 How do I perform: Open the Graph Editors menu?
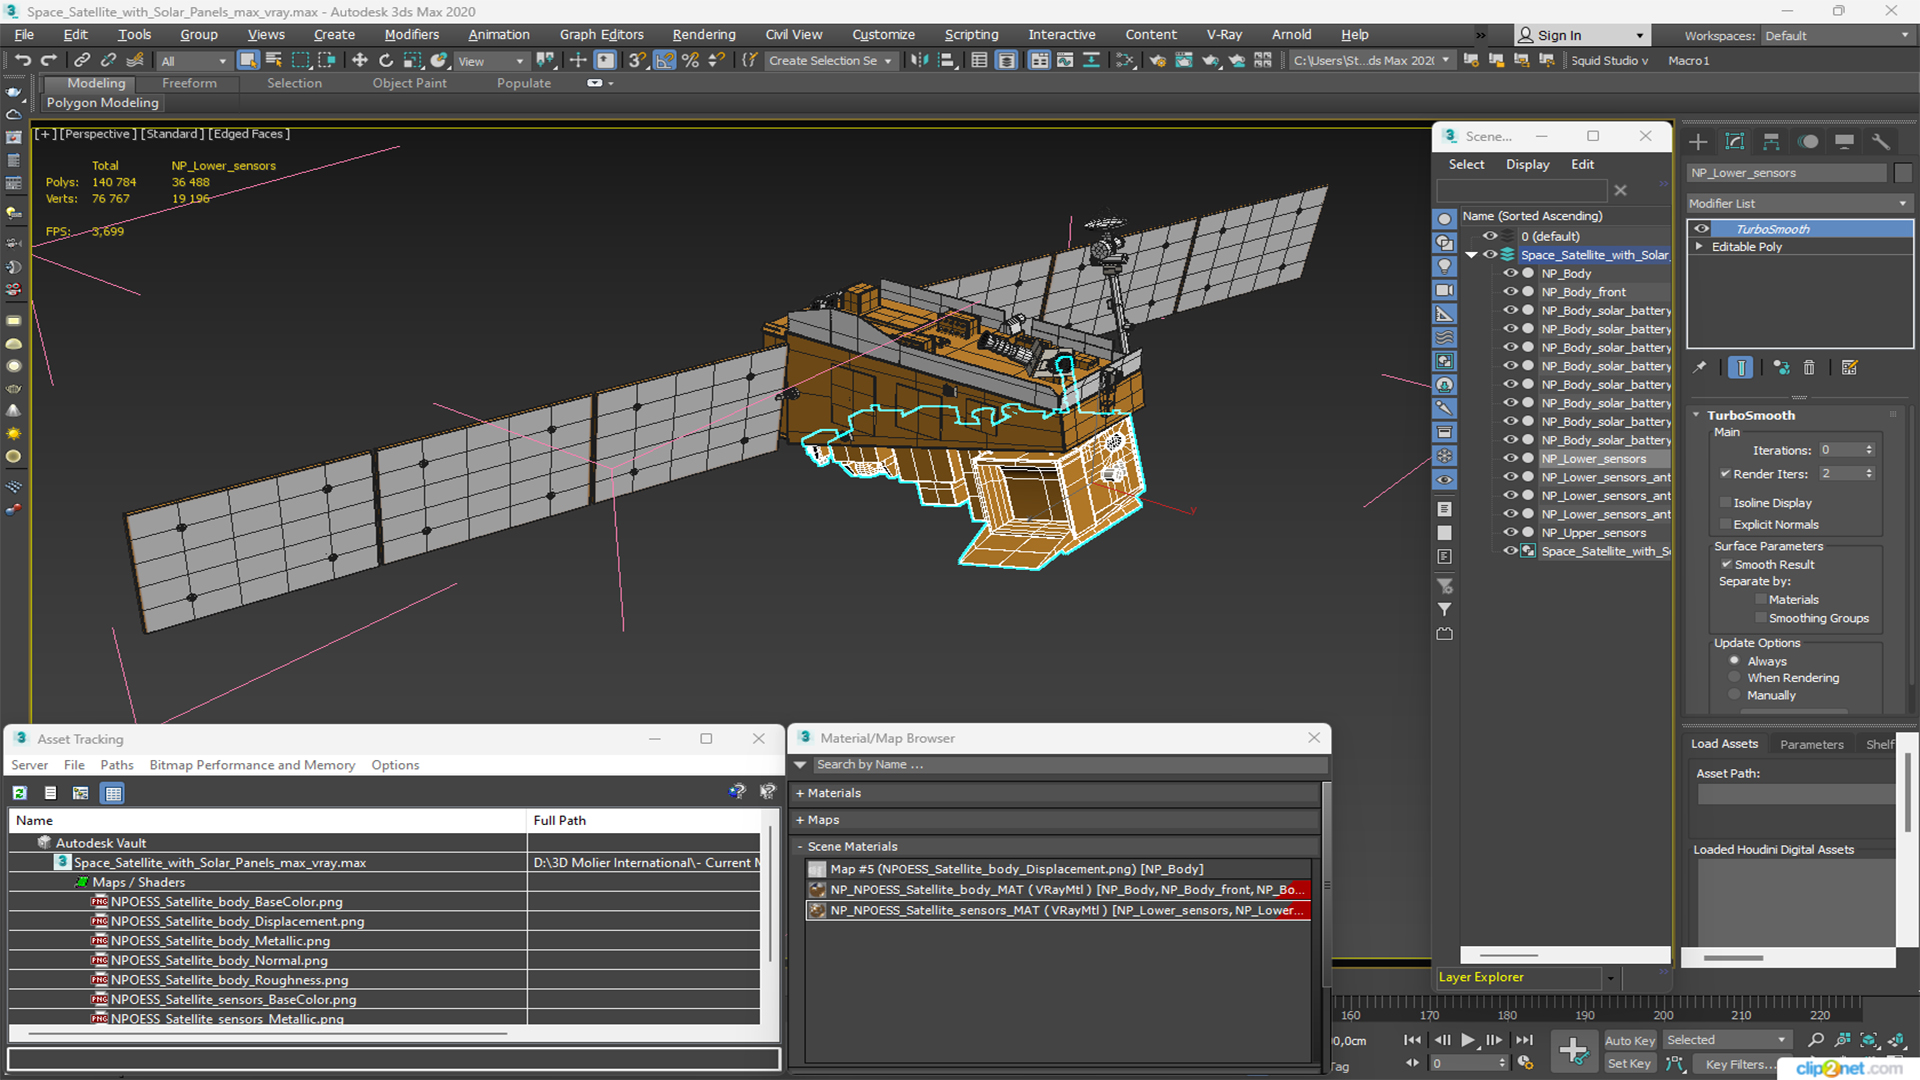click(601, 35)
